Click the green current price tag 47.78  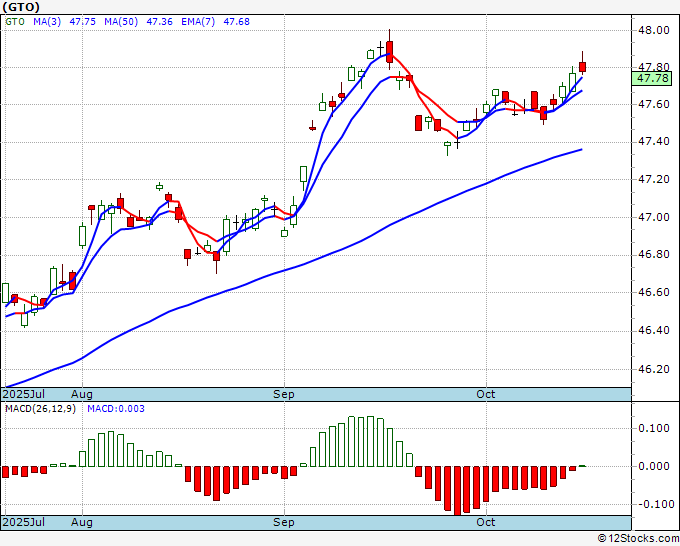[652, 78]
